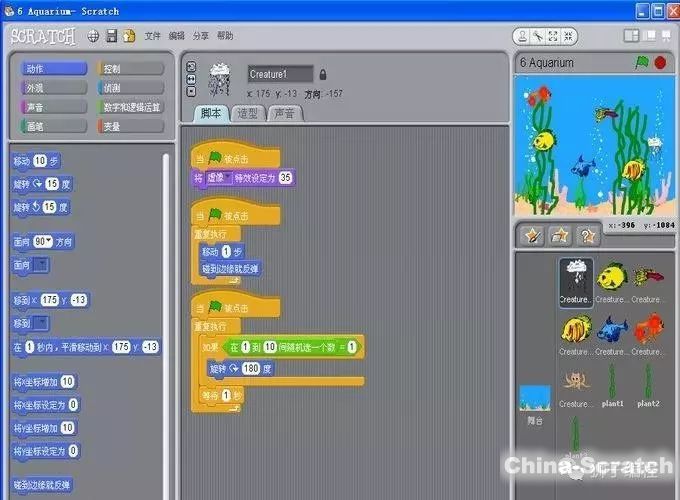The height and width of the screenshot is (500, 680).
Task: Click the globe language icon
Action: [93, 36]
